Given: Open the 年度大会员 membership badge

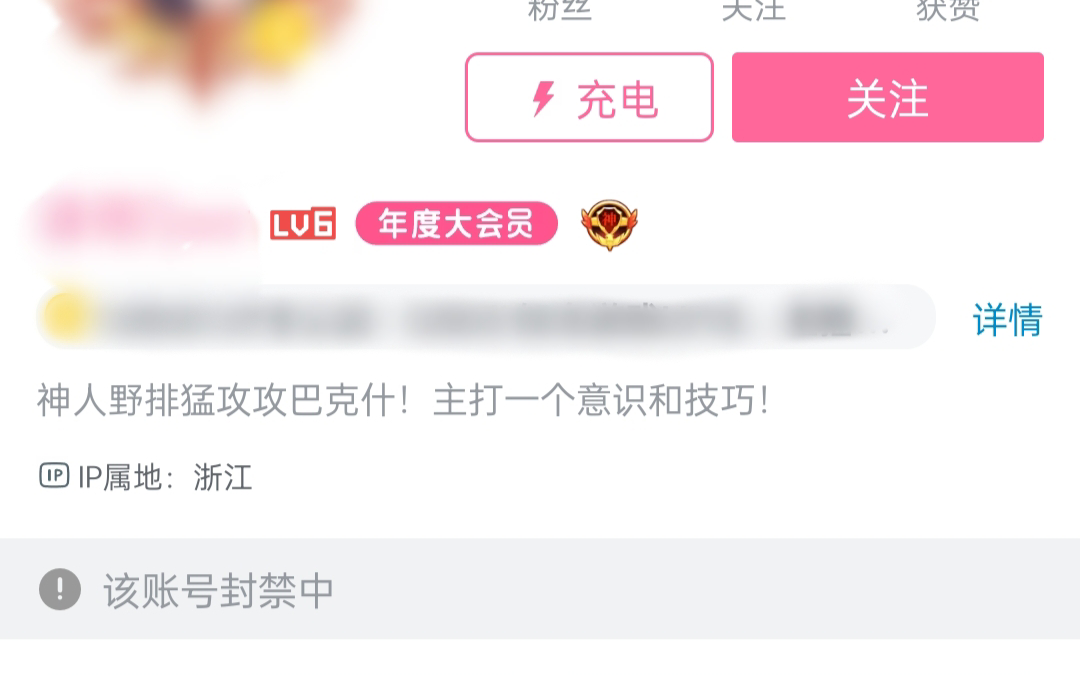Looking at the screenshot, I should coord(456,223).
